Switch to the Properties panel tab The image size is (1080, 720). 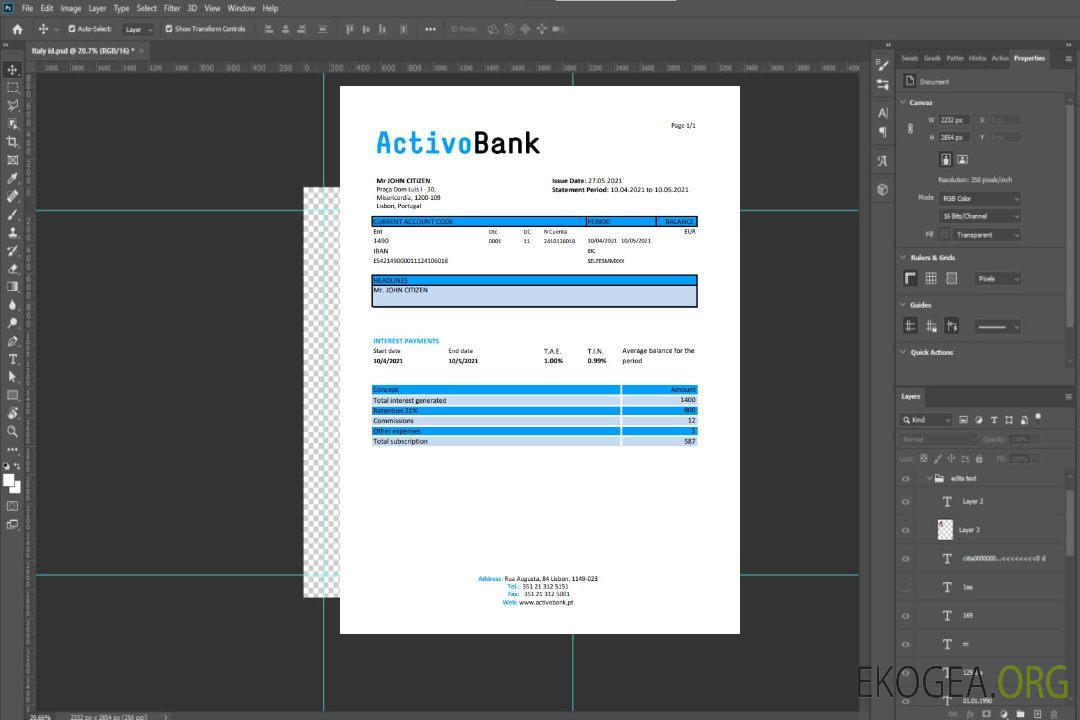coord(1029,59)
